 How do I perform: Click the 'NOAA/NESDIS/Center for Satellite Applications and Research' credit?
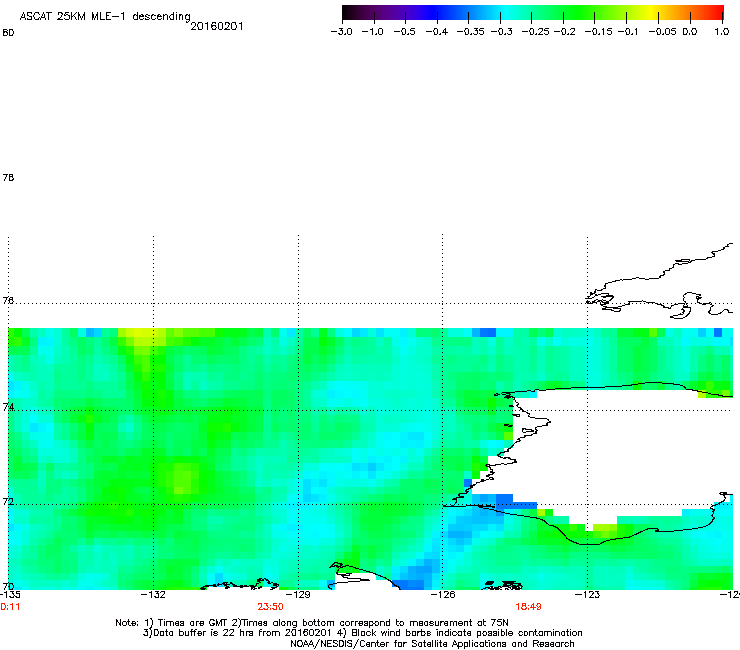click(432, 644)
